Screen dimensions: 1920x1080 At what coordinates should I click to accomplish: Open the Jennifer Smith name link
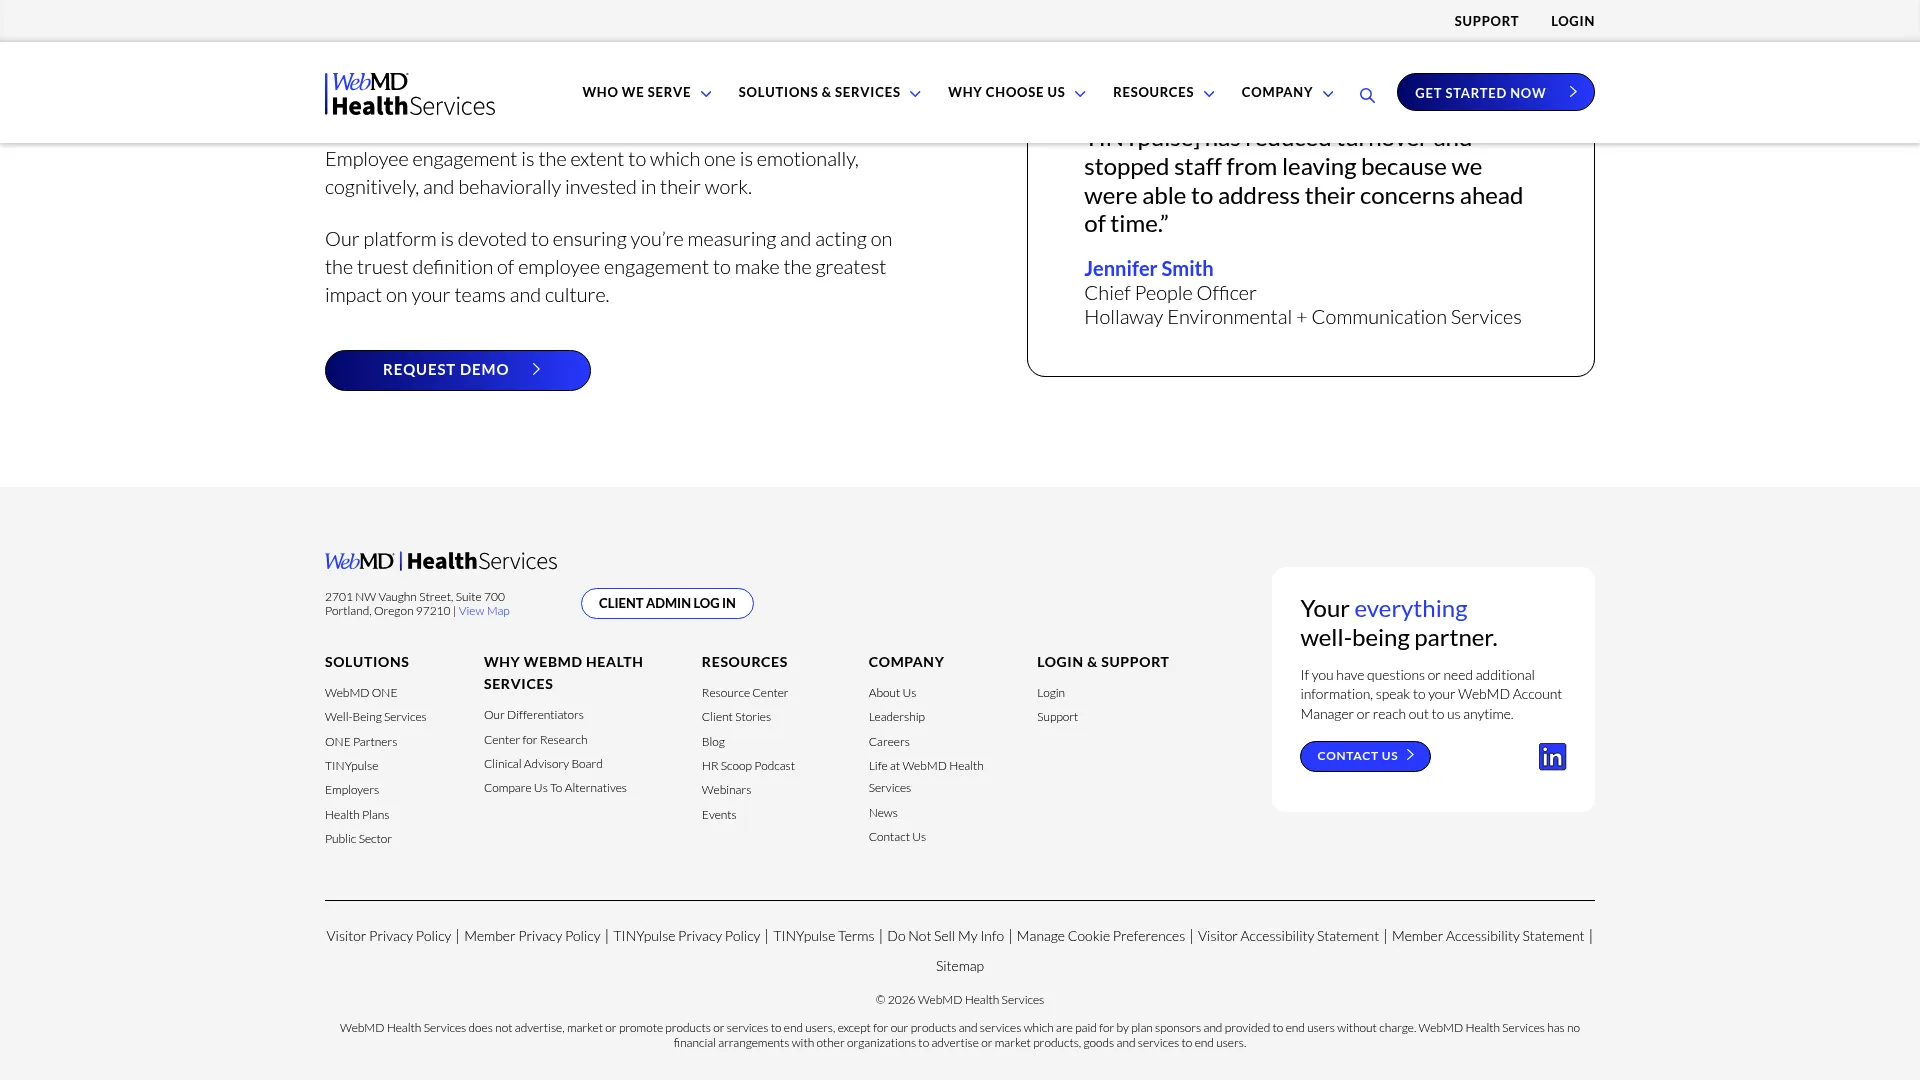click(x=1148, y=268)
